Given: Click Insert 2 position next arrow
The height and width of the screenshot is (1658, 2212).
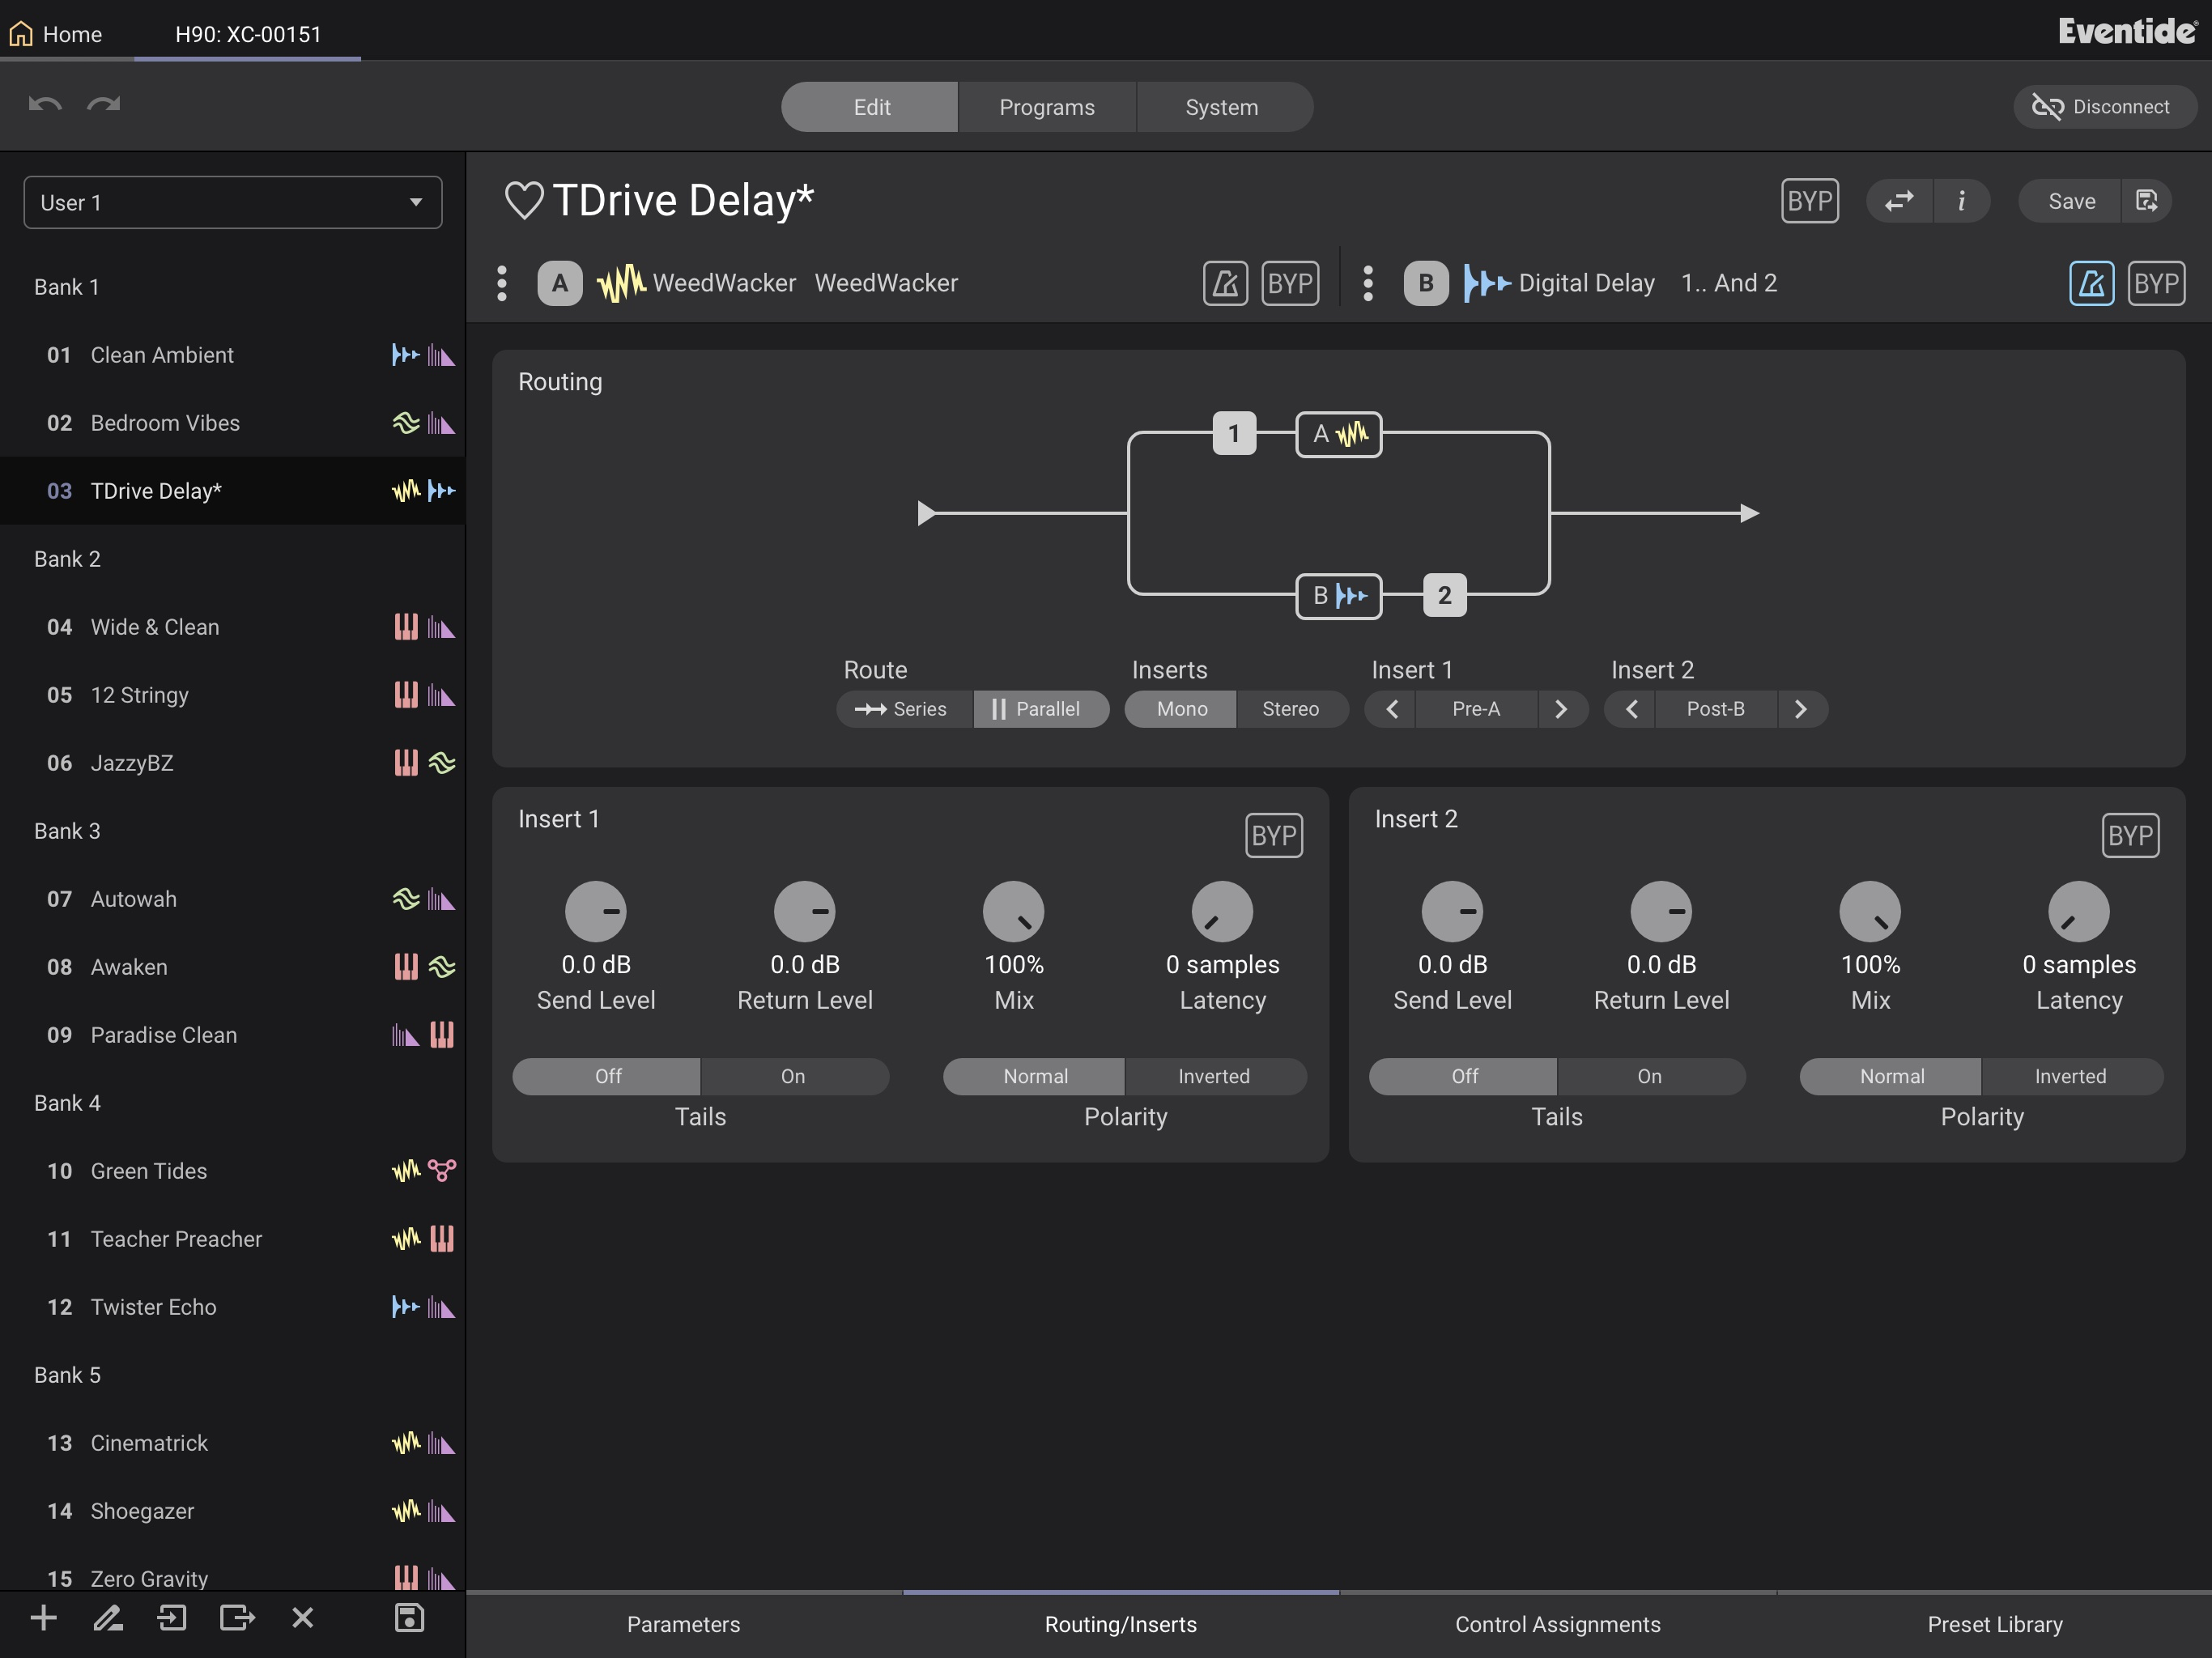Looking at the screenshot, I should [x=1801, y=709].
